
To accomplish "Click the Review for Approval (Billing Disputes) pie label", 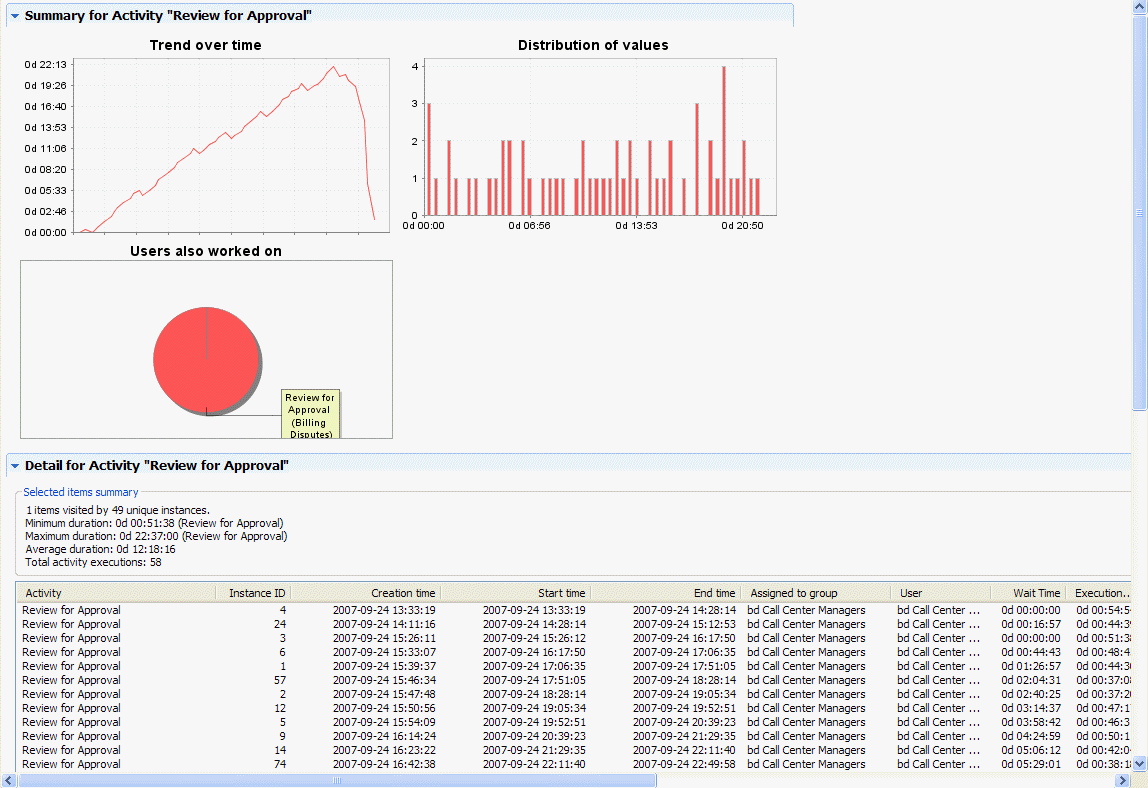I will 310,415.
